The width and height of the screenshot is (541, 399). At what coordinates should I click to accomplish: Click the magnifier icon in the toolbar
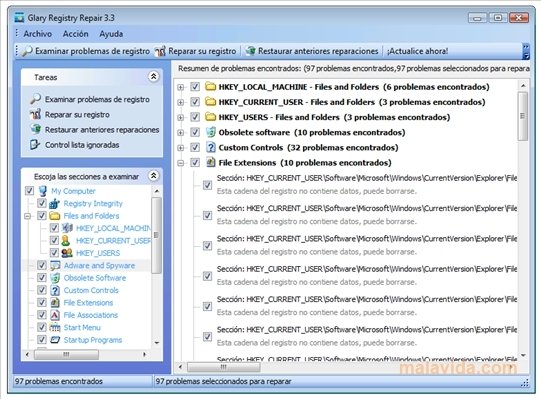[x=27, y=51]
